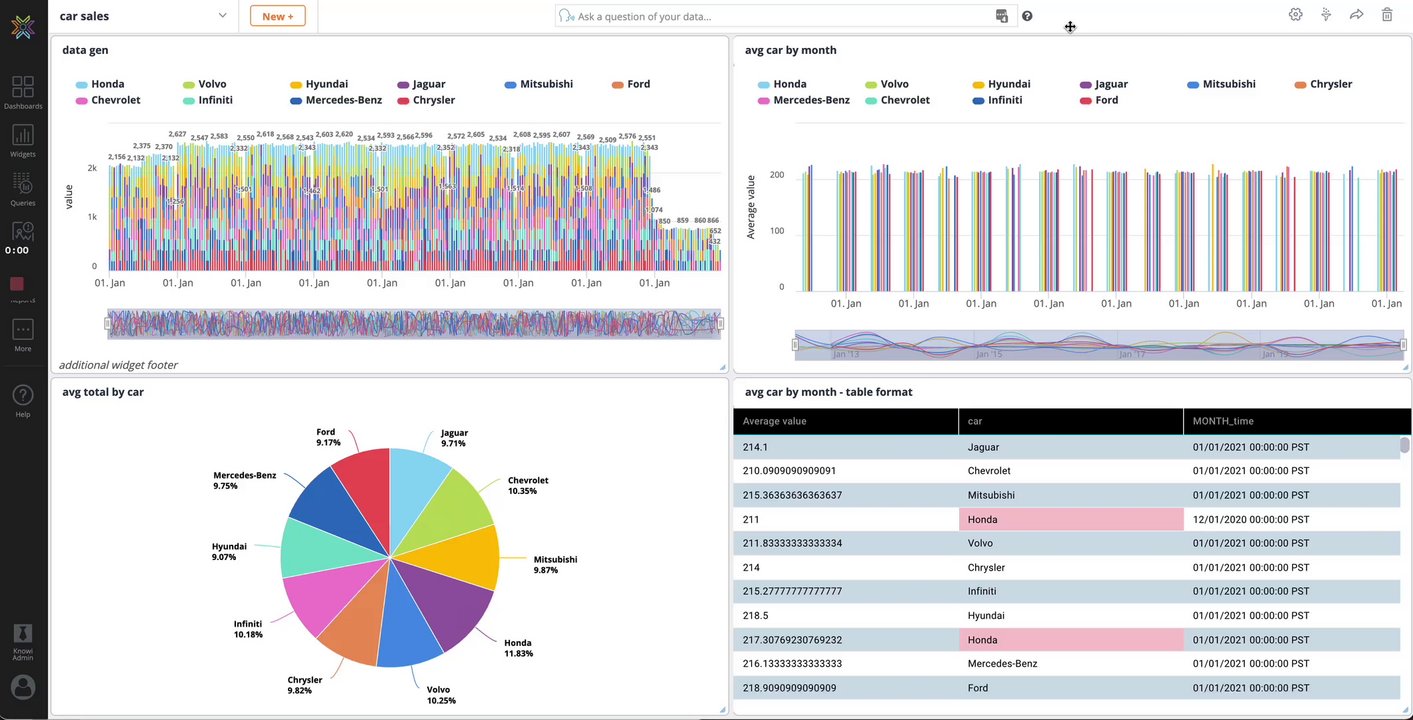The image size is (1413, 720).
Task: Click the headset icon in search bar
Action: click(567, 16)
